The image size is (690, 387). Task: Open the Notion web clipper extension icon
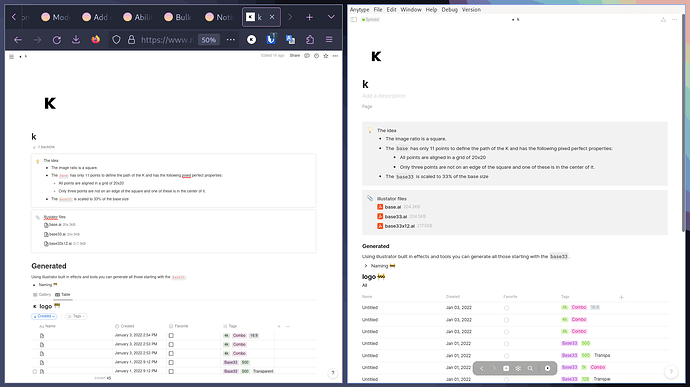[x=251, y=40]
